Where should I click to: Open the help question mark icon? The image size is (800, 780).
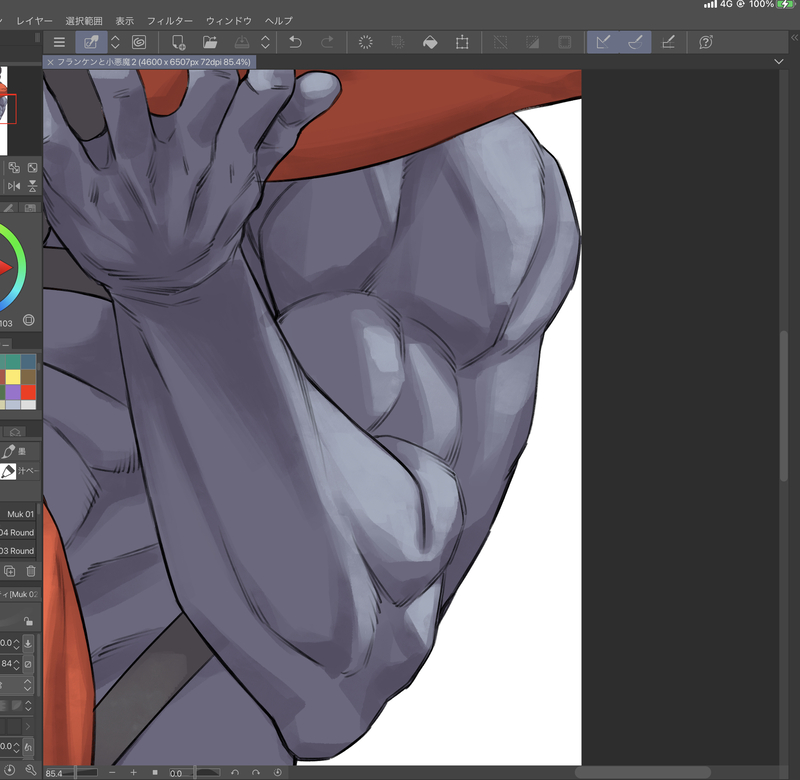[706, 42]
